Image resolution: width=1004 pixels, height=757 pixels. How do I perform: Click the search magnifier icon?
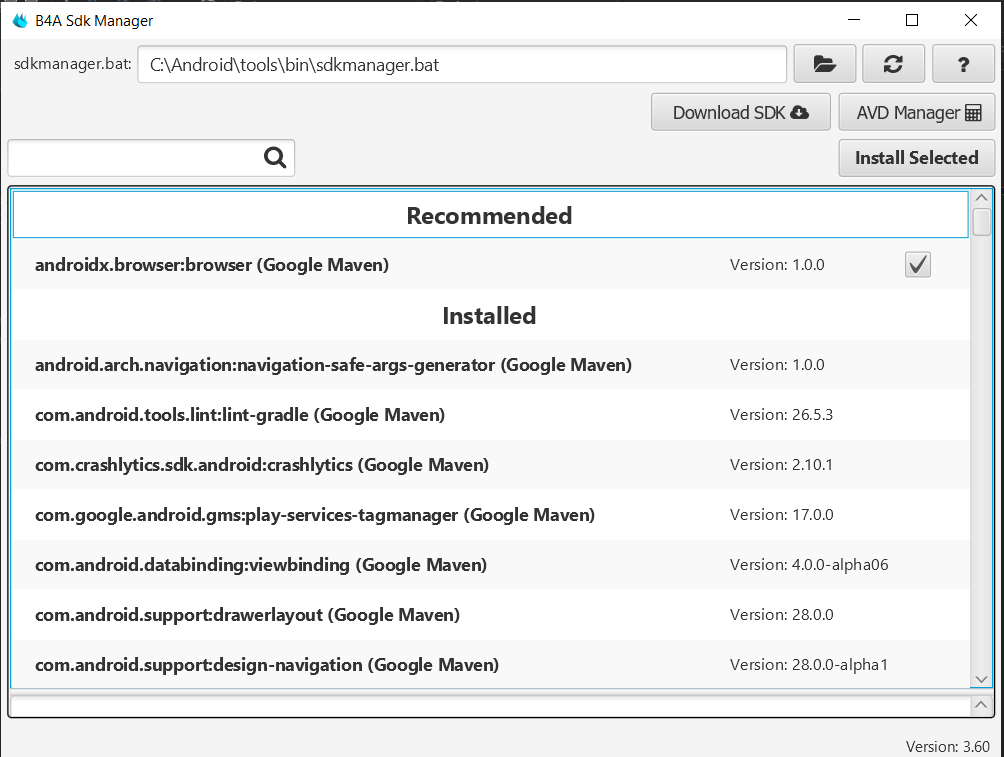(x=275, y=157)
